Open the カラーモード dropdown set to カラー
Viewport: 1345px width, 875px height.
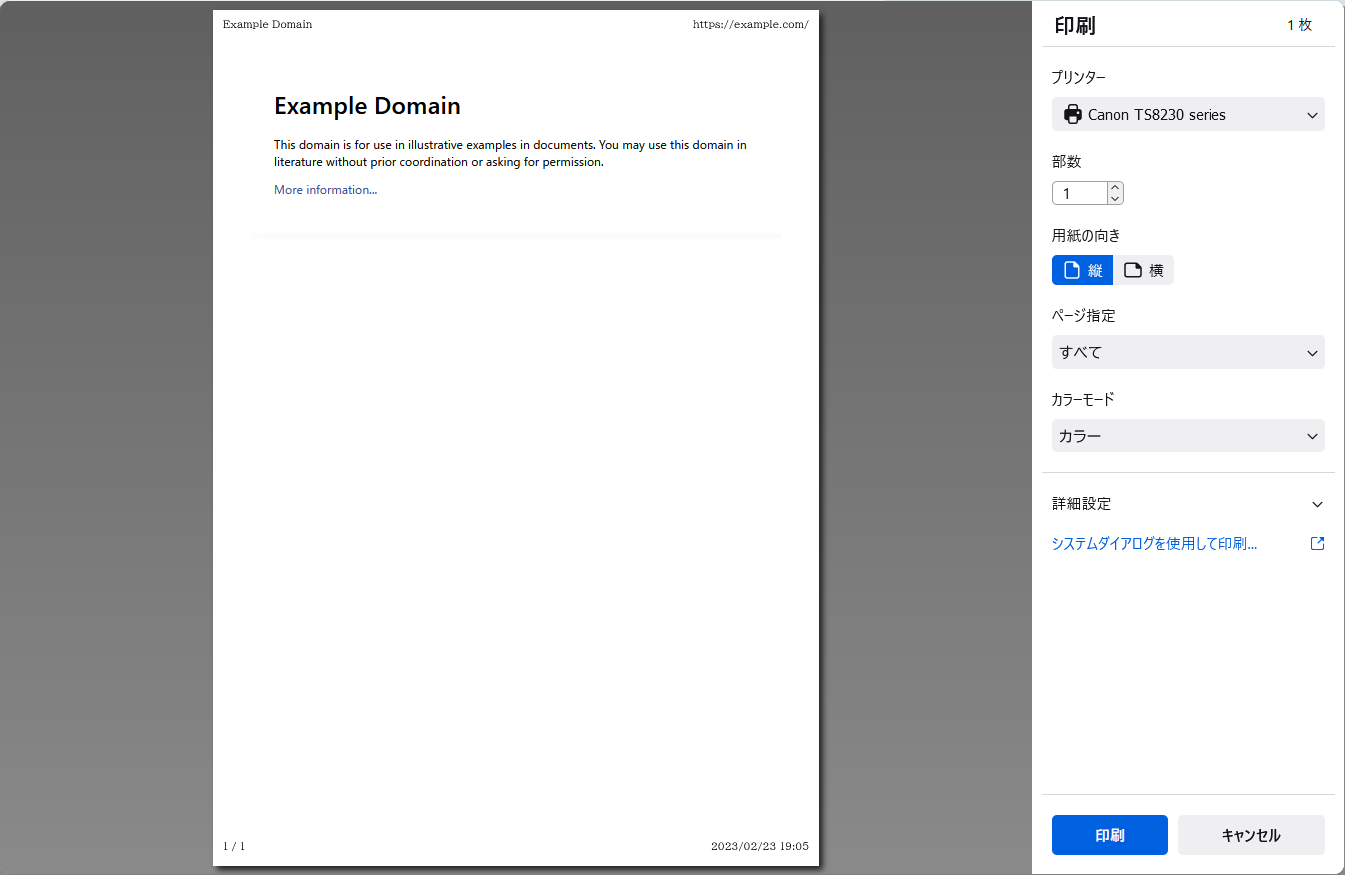click(1188, 436)
